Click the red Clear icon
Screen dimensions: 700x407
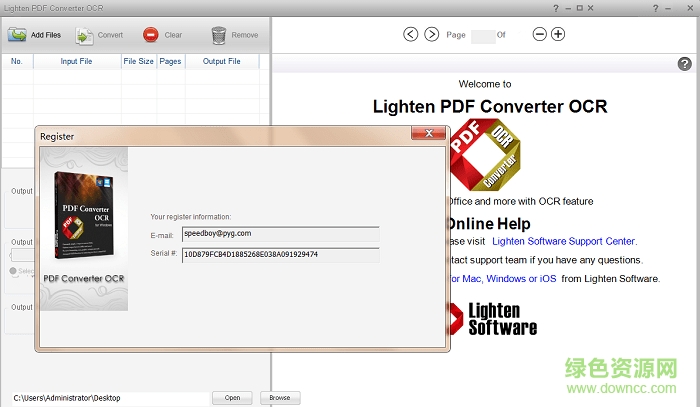coord(151,35)
